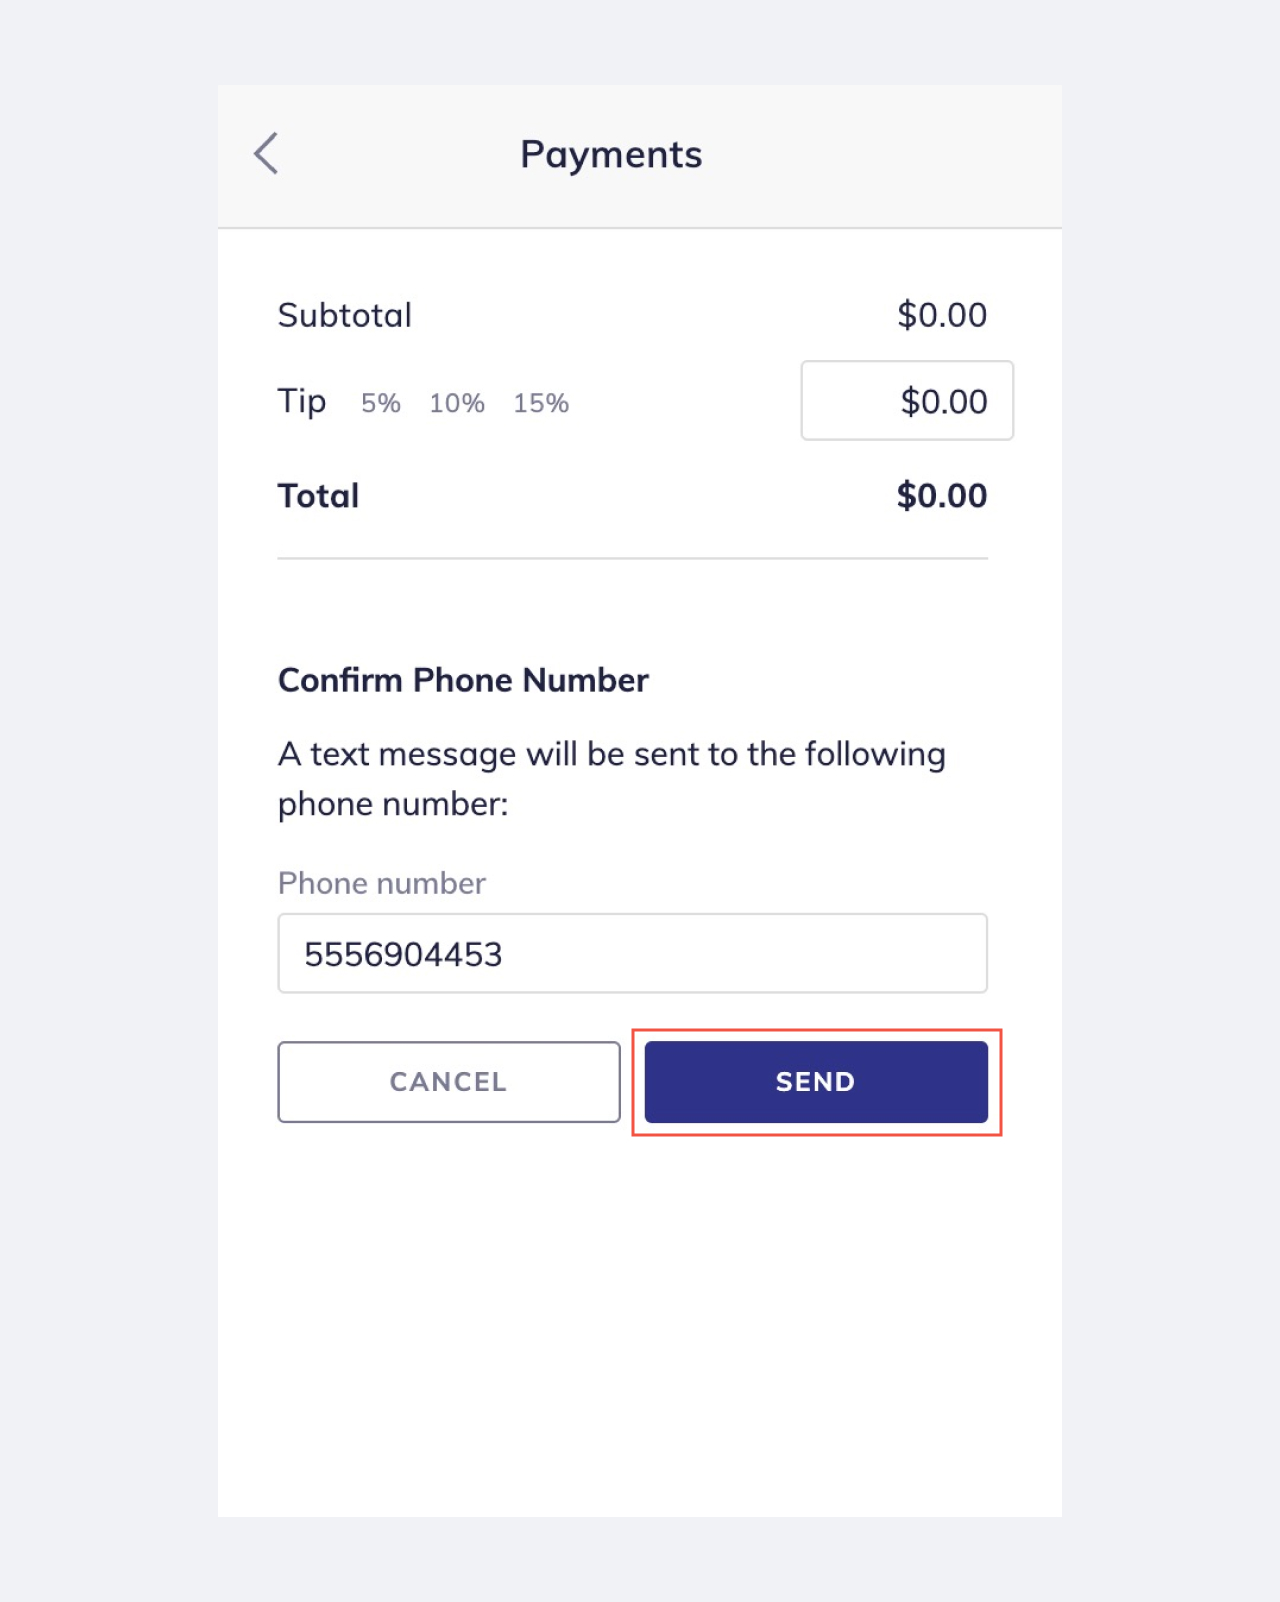Click the Total amount $0.00
1280x1602 pixels.
pyautogui.click(x=942, y=495)
